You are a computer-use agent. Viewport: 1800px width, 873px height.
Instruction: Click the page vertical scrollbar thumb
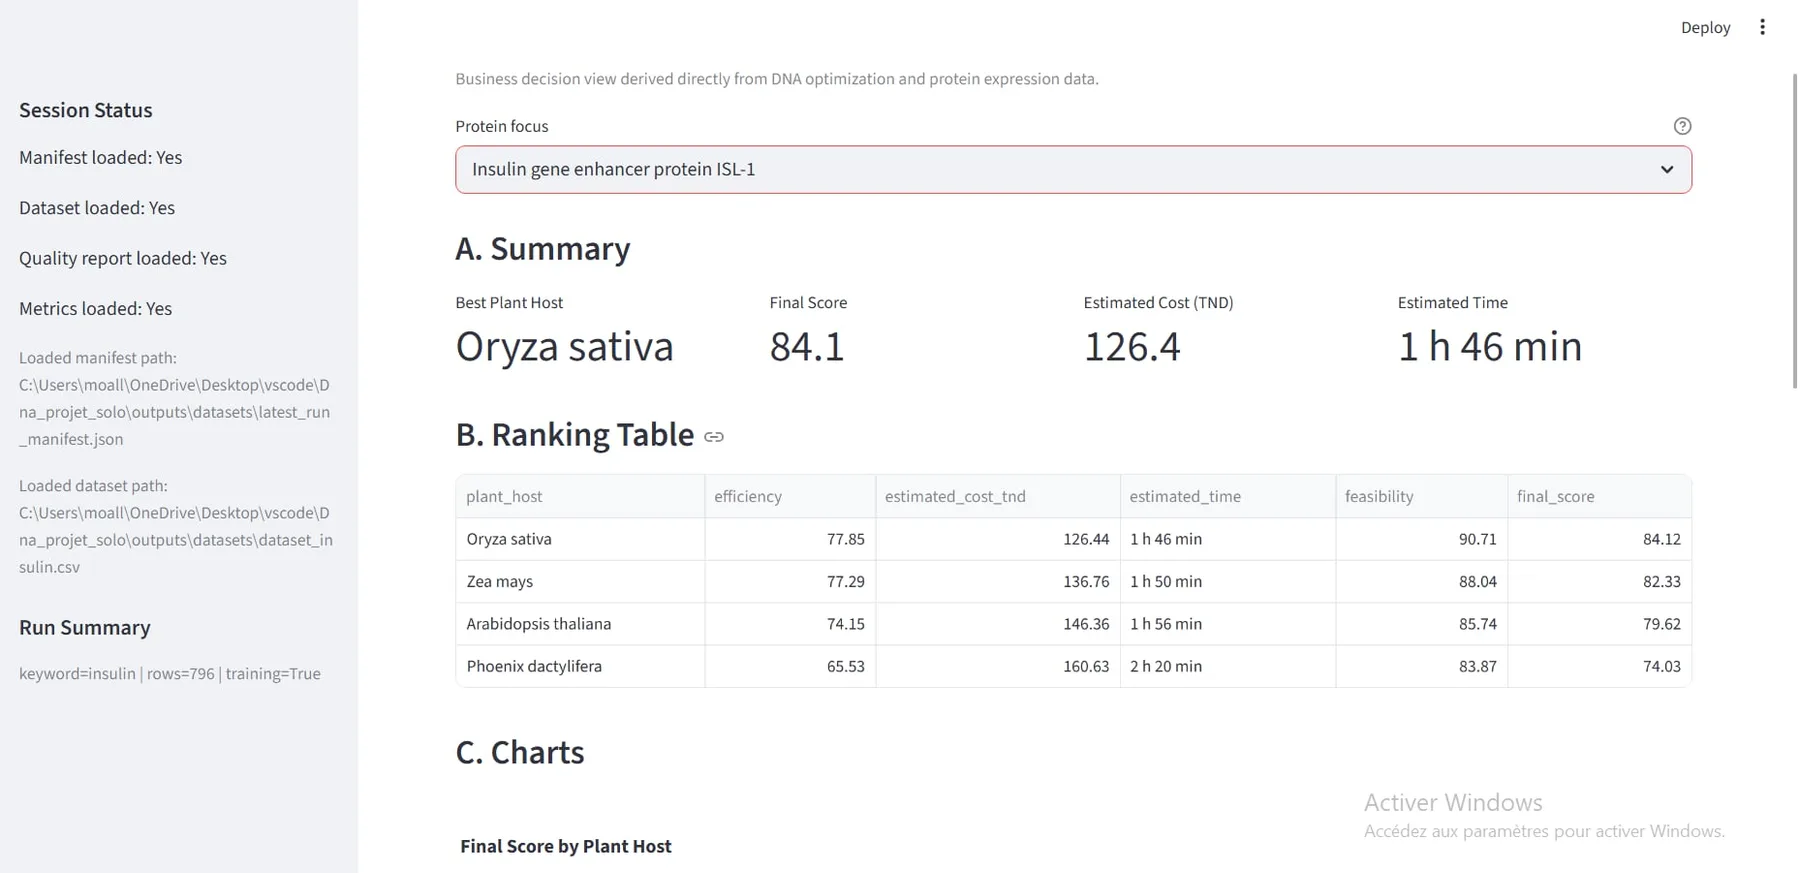1795,230
